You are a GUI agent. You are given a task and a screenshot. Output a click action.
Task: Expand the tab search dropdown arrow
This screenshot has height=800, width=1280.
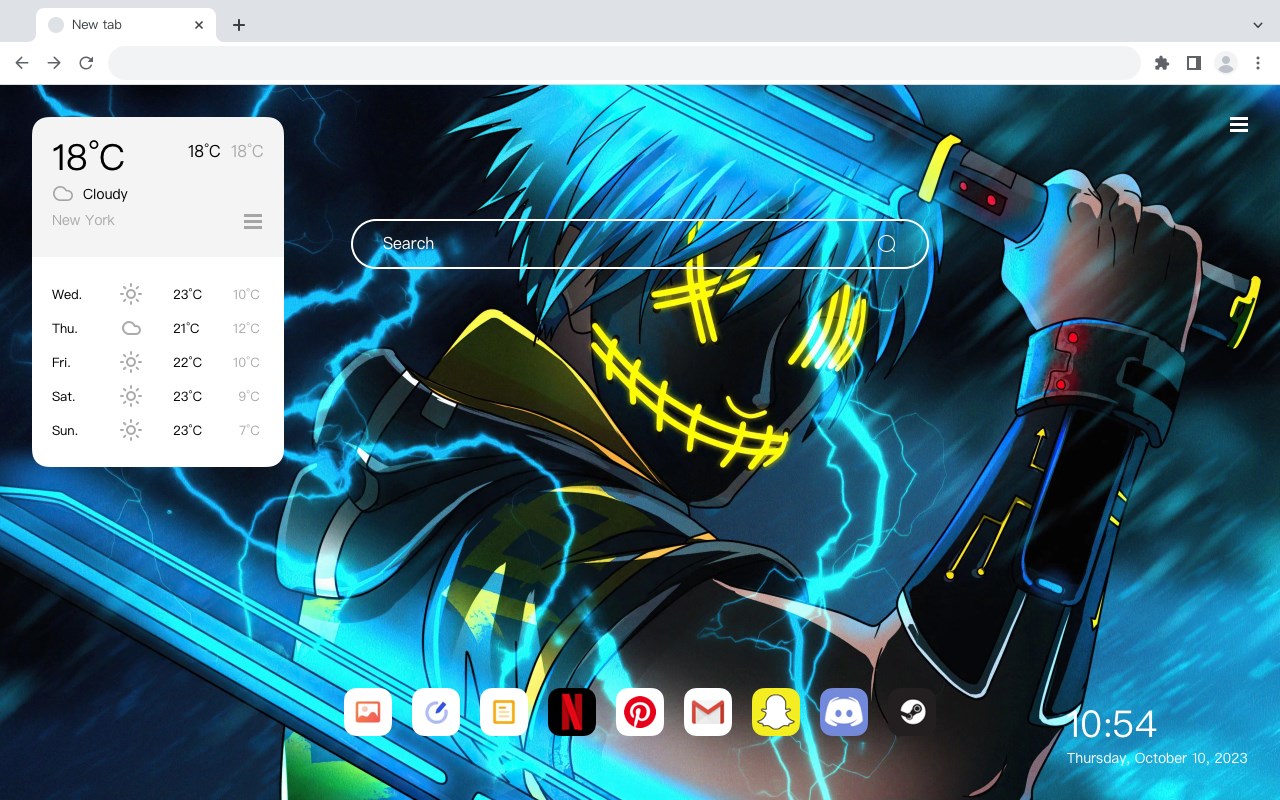coord(1258,25)
